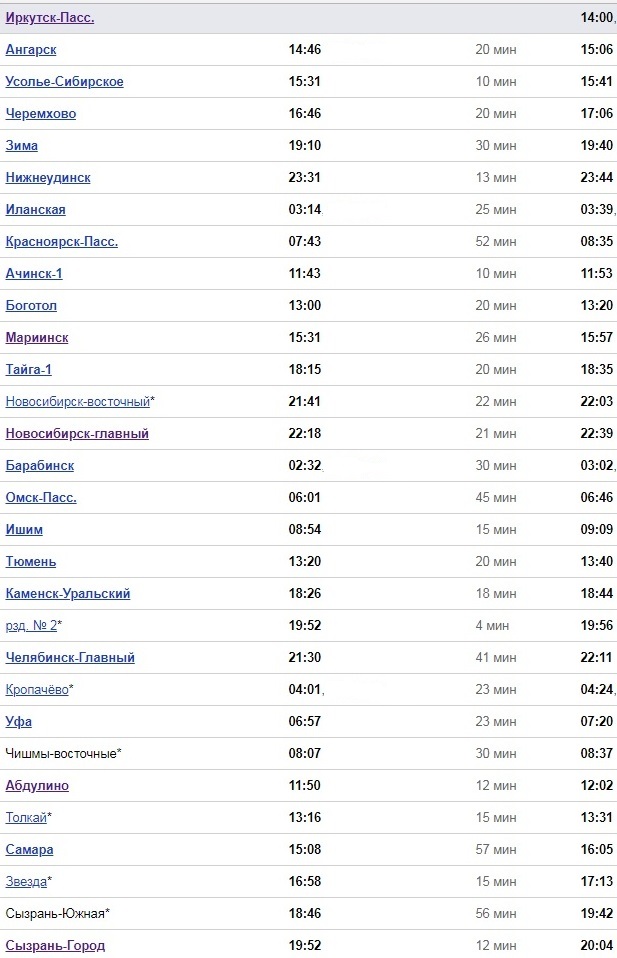Open Усолье-Сибирское station page
The height and width of the screenshot is (958, 617).
click(64, 82)
